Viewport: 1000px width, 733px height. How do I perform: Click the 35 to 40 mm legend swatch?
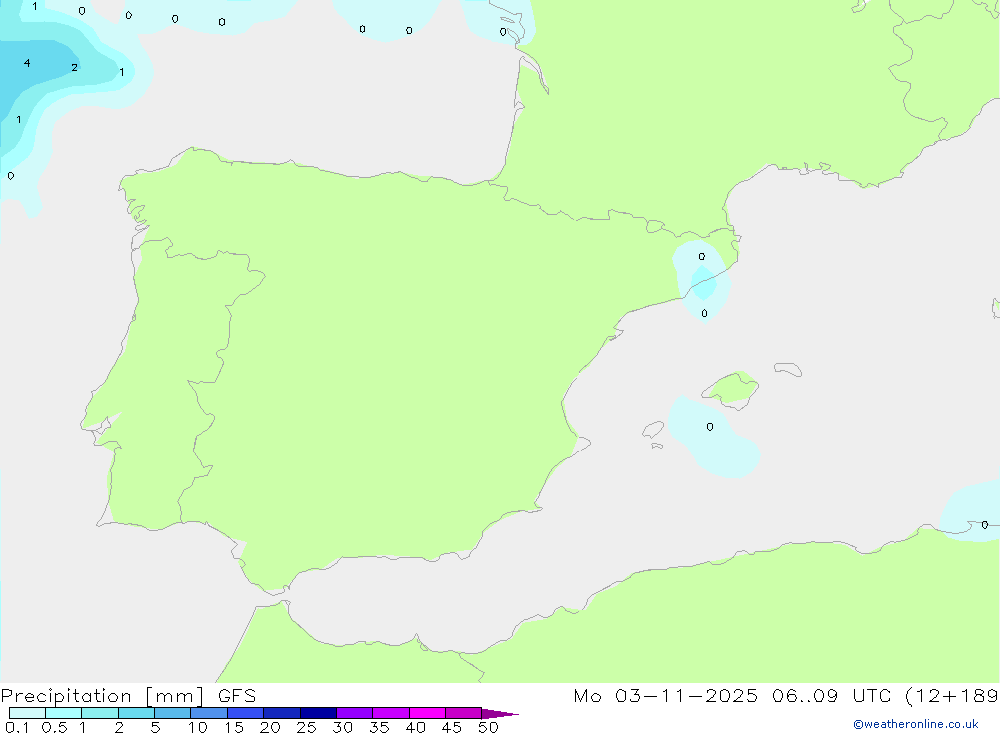point(390,713)
